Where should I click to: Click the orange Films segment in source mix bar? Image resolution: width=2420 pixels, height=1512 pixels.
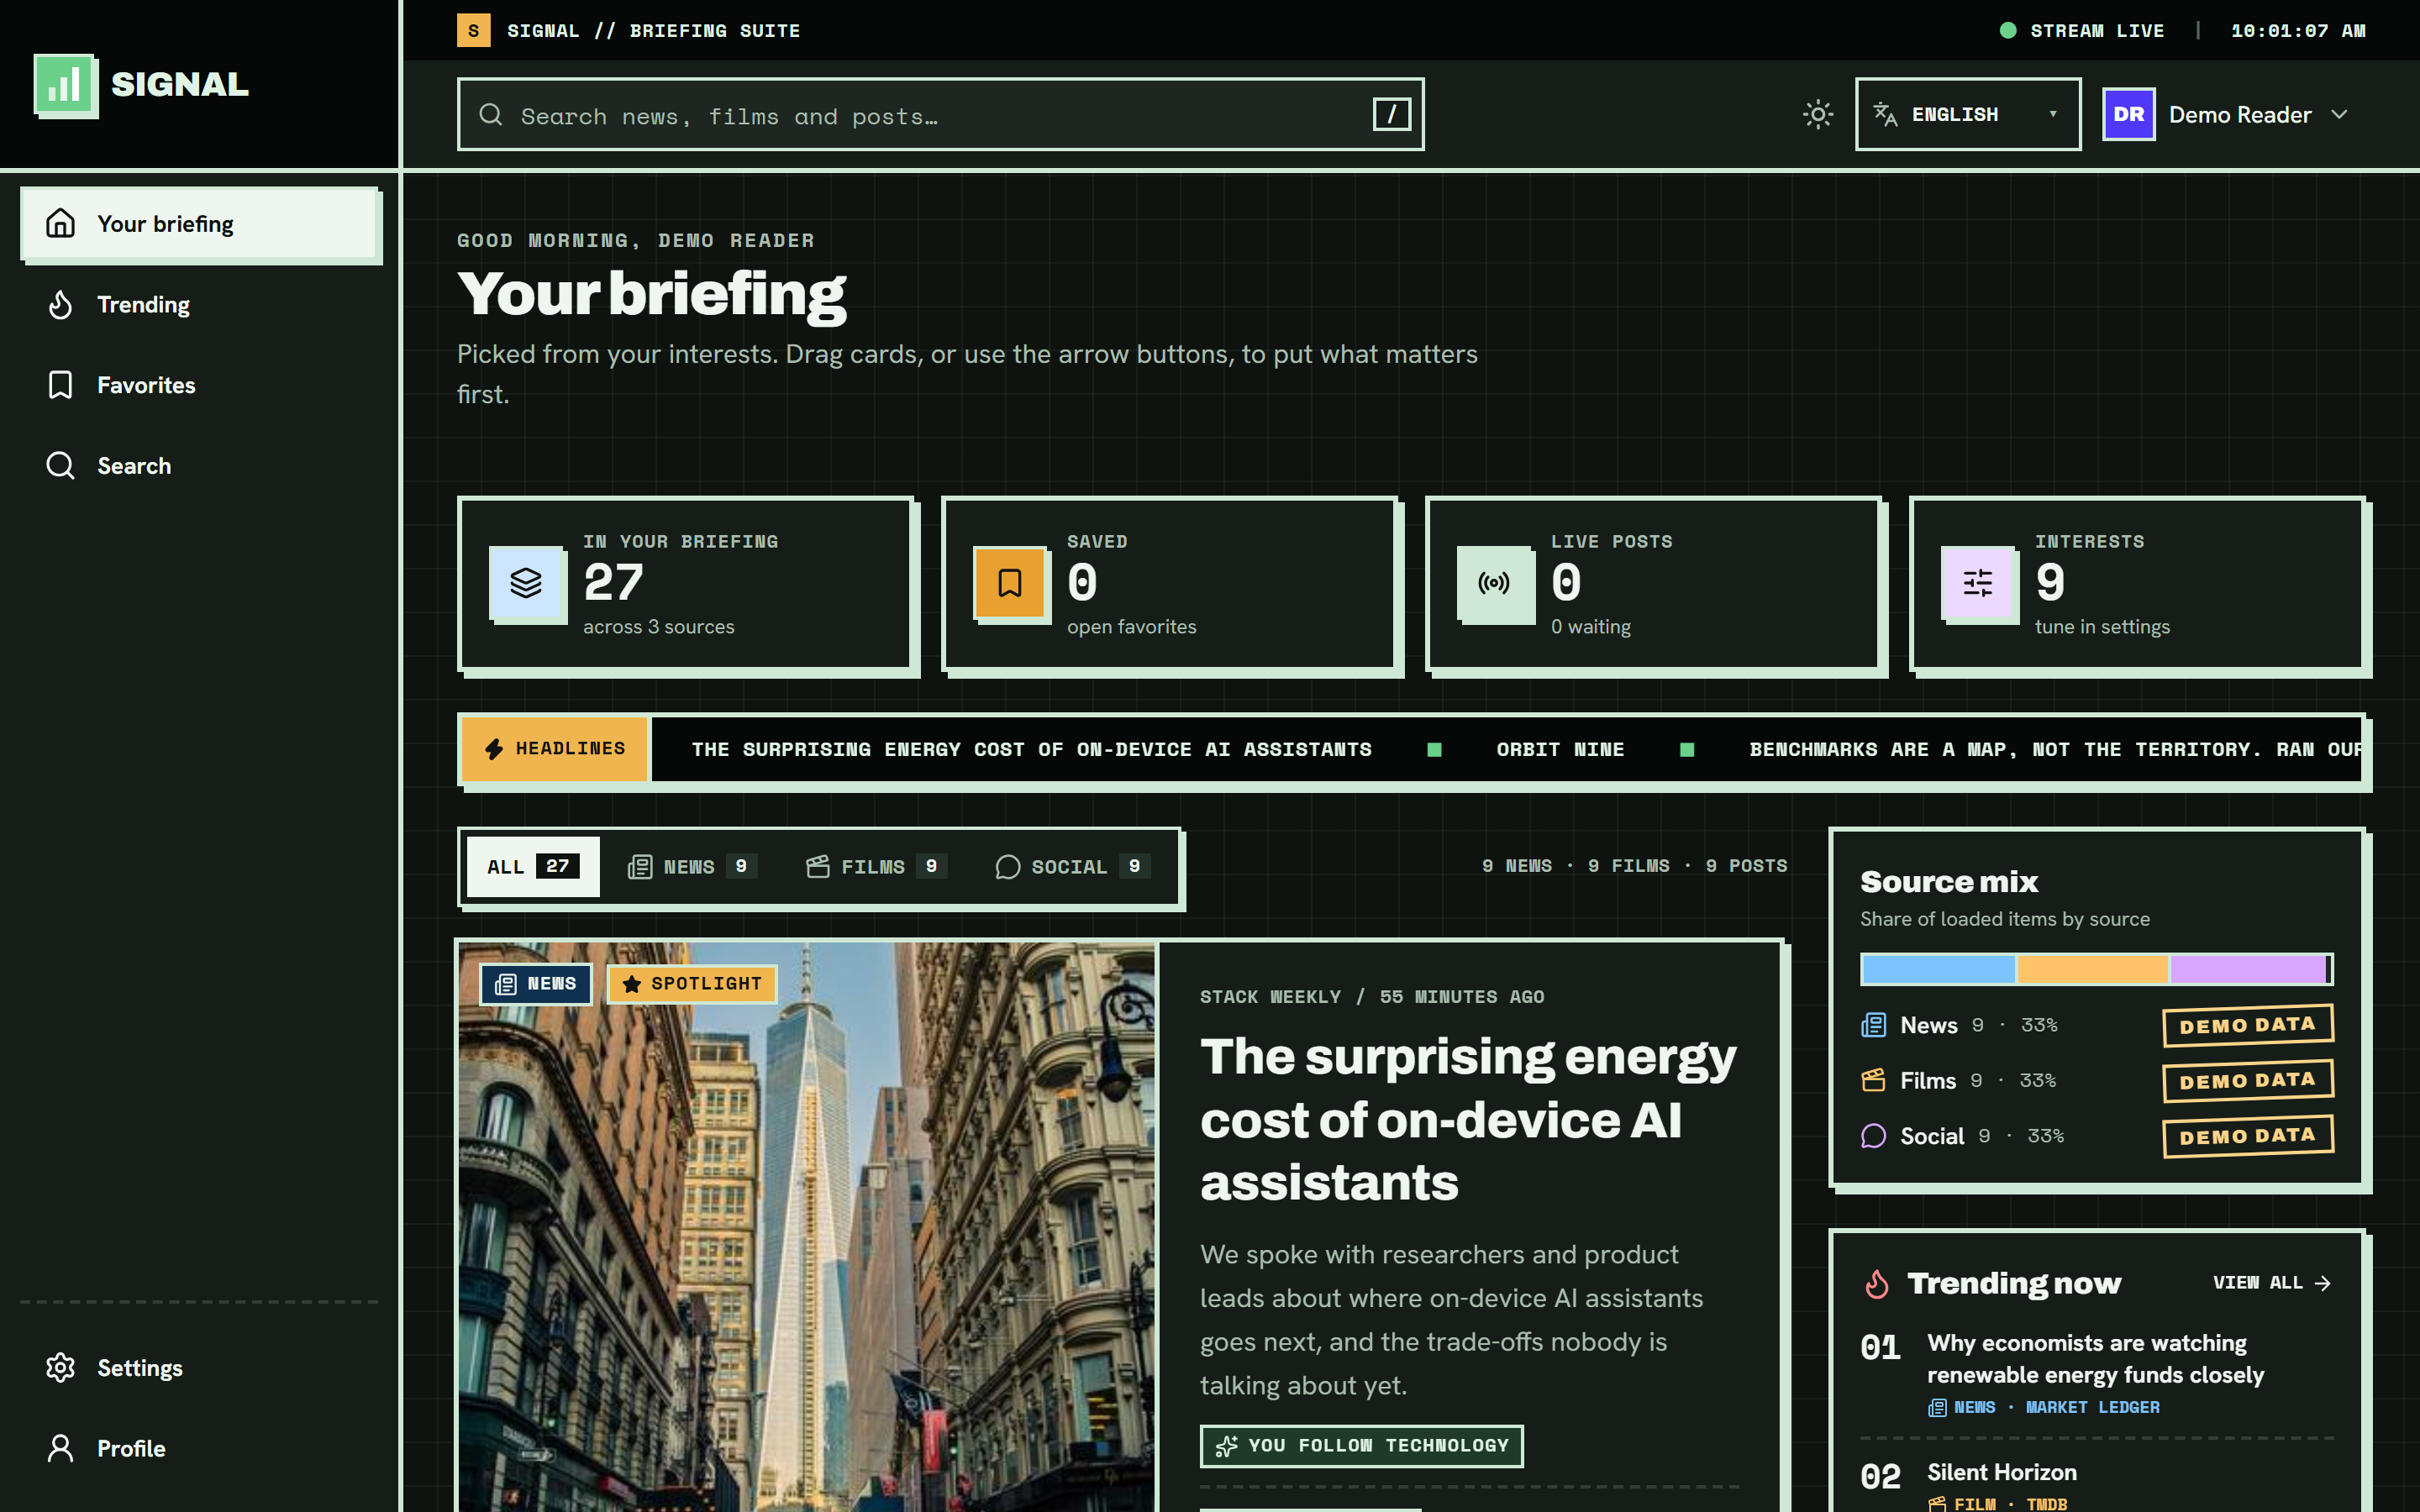2092,969
